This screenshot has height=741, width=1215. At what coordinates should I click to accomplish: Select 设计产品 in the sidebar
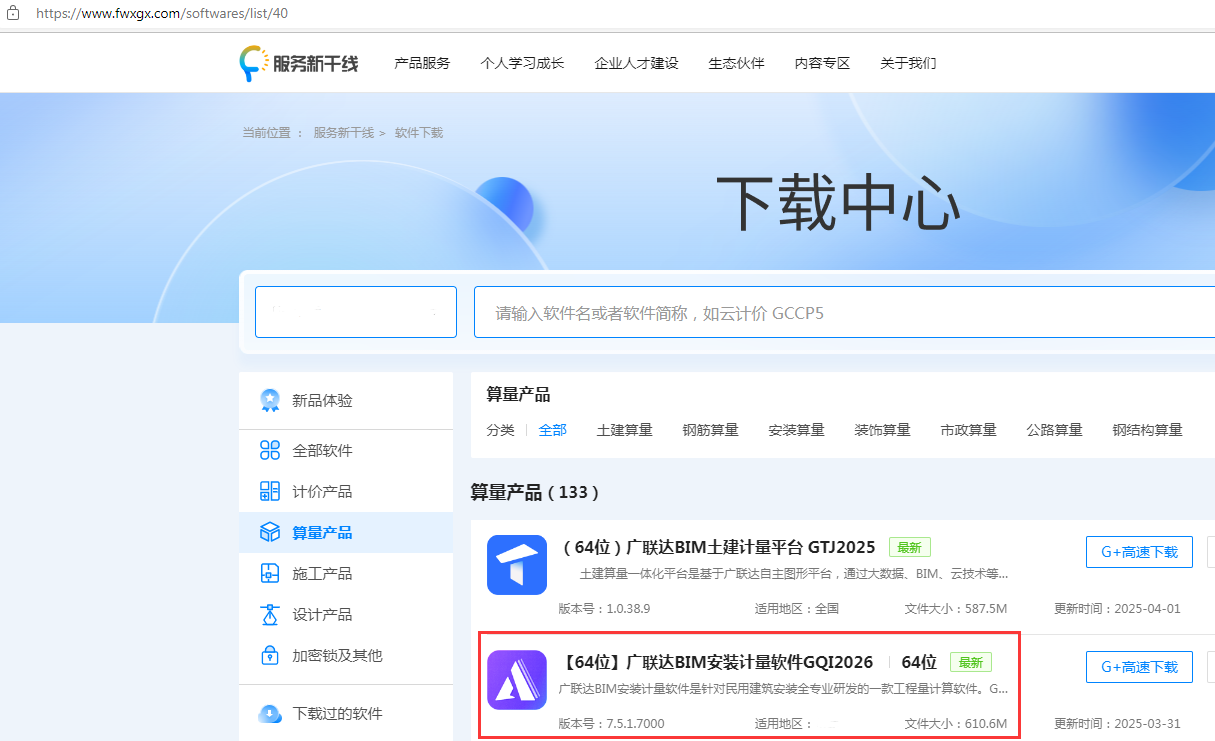pyautogui.click(x=346, y=614)
